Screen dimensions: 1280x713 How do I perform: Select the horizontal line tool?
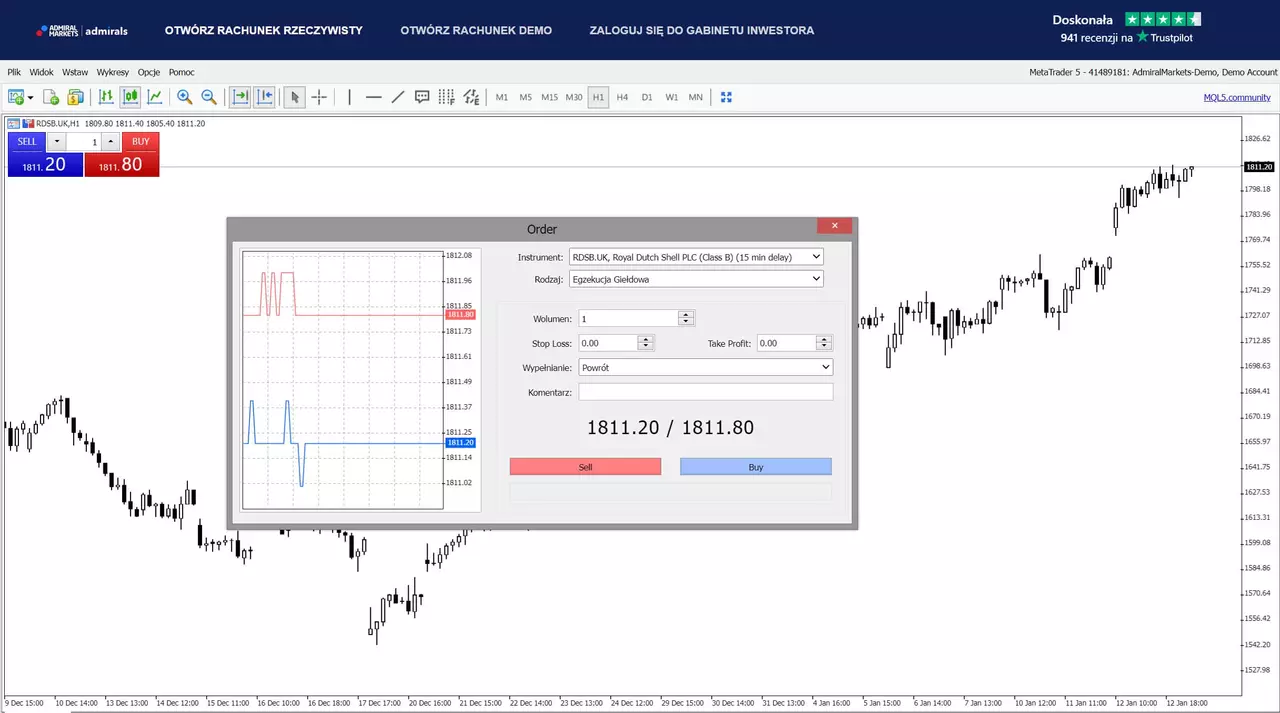373,97
